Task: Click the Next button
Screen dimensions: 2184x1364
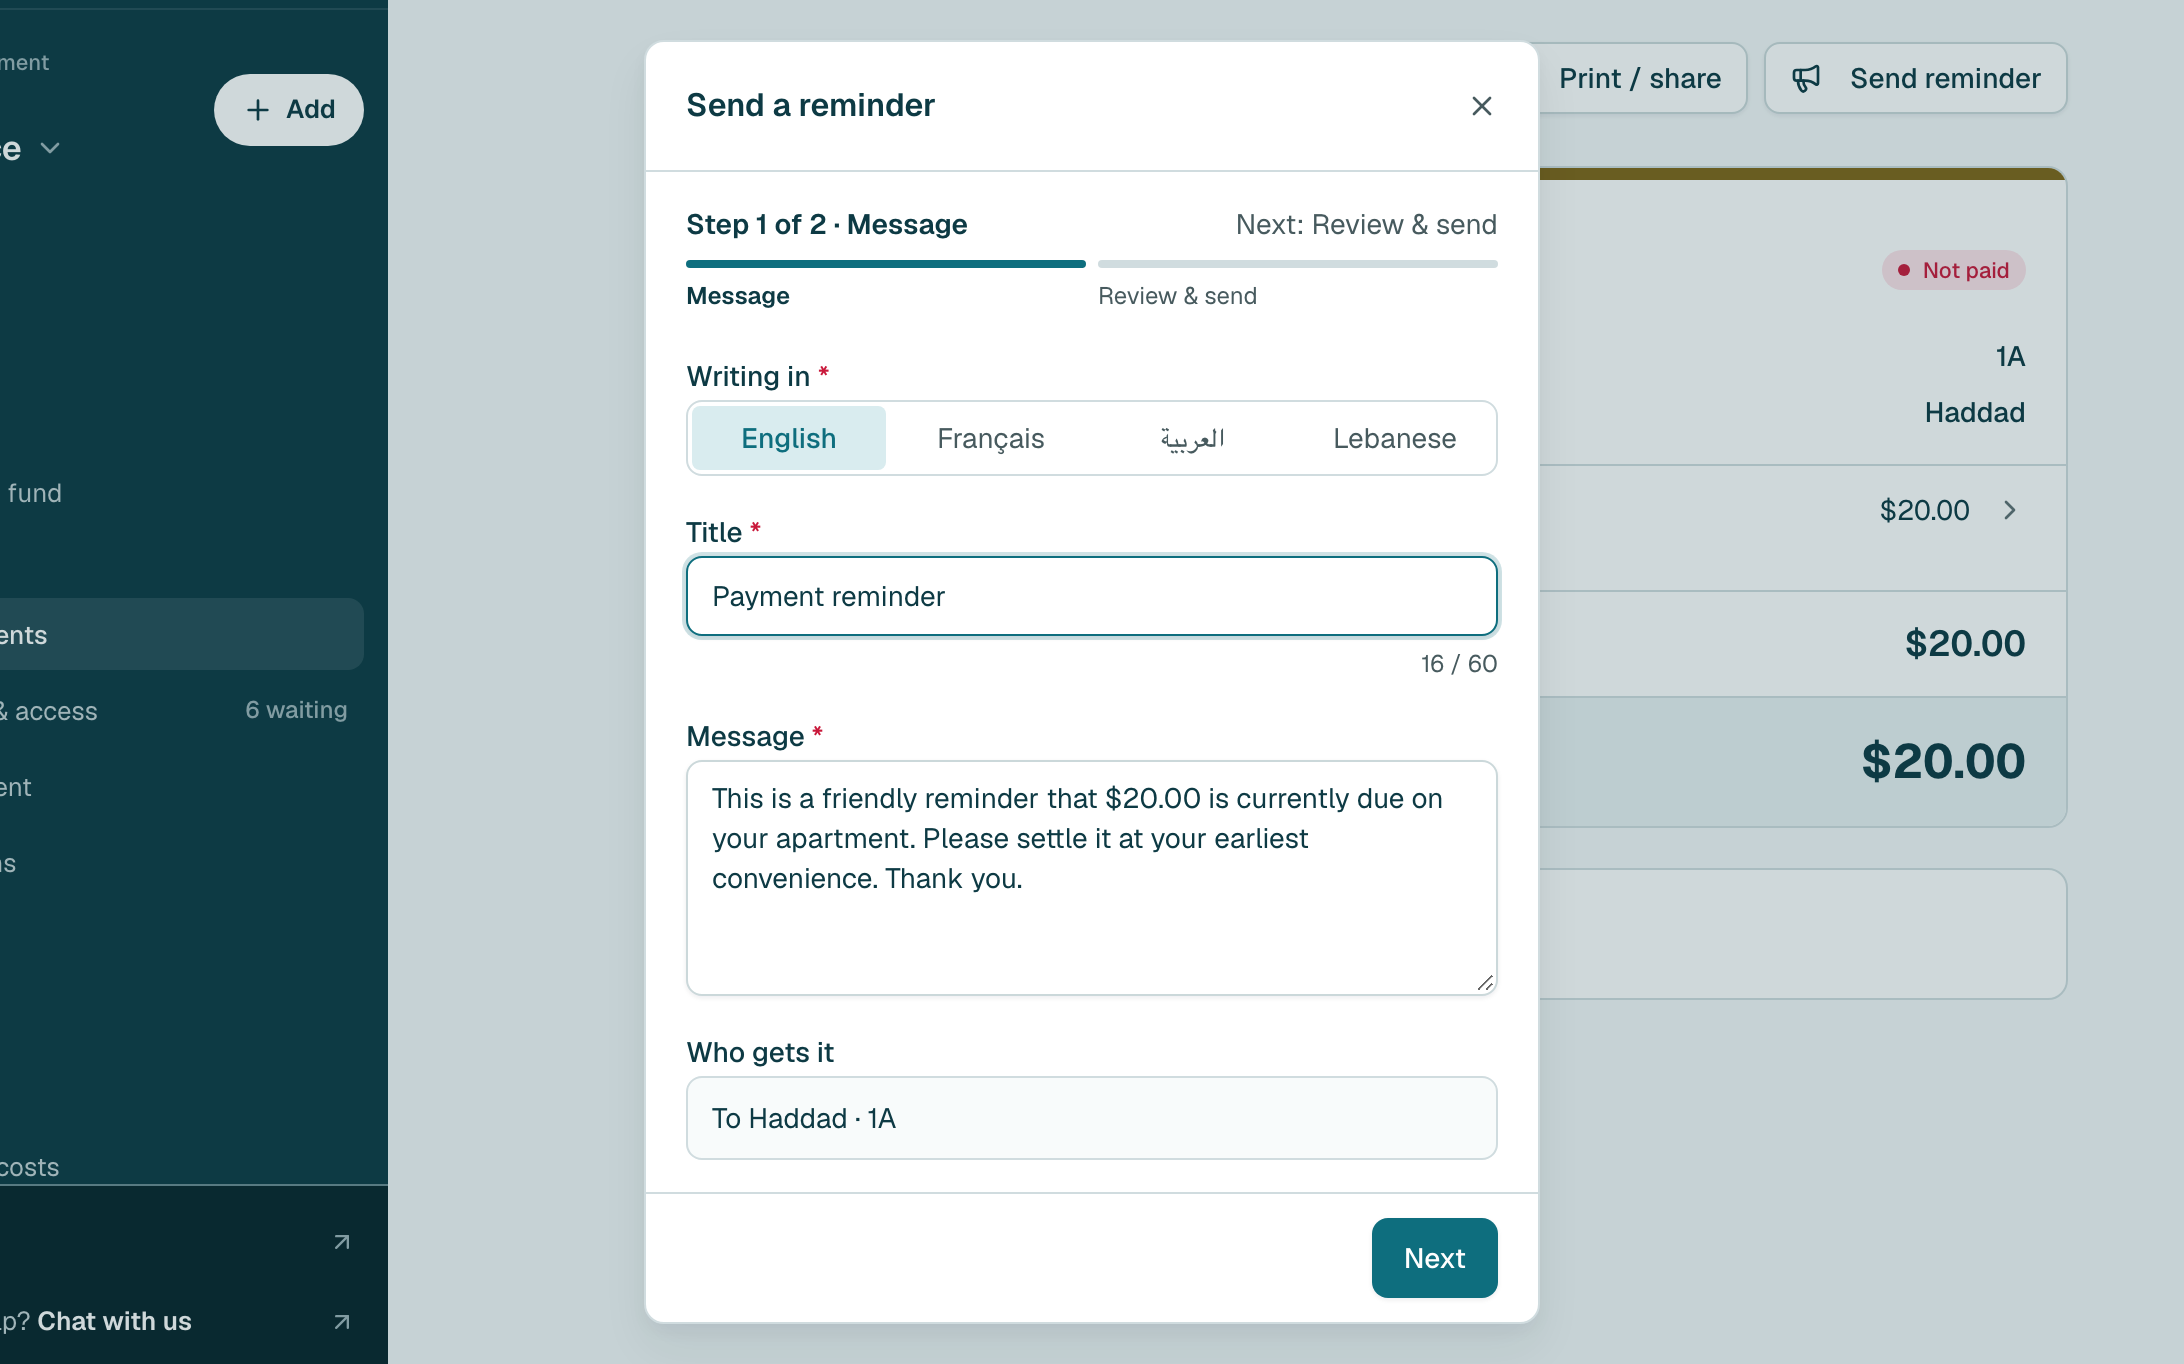Action: click(x=1434, y=1258)
